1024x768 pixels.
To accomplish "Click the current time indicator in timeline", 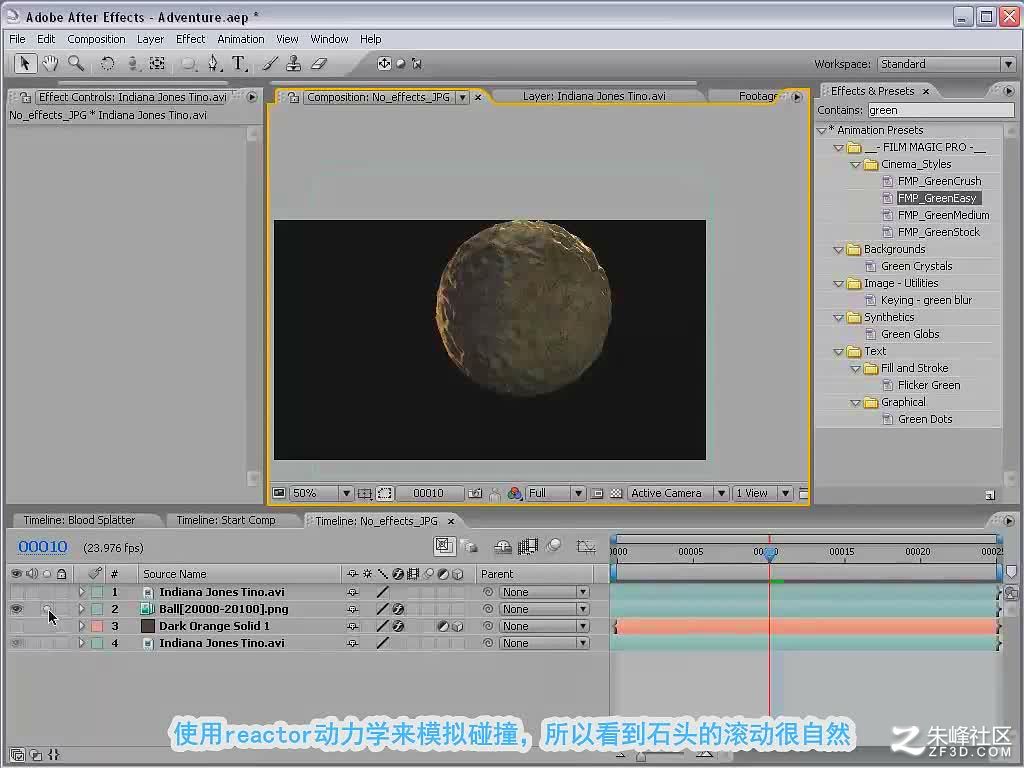I will (x=770, y=554).
